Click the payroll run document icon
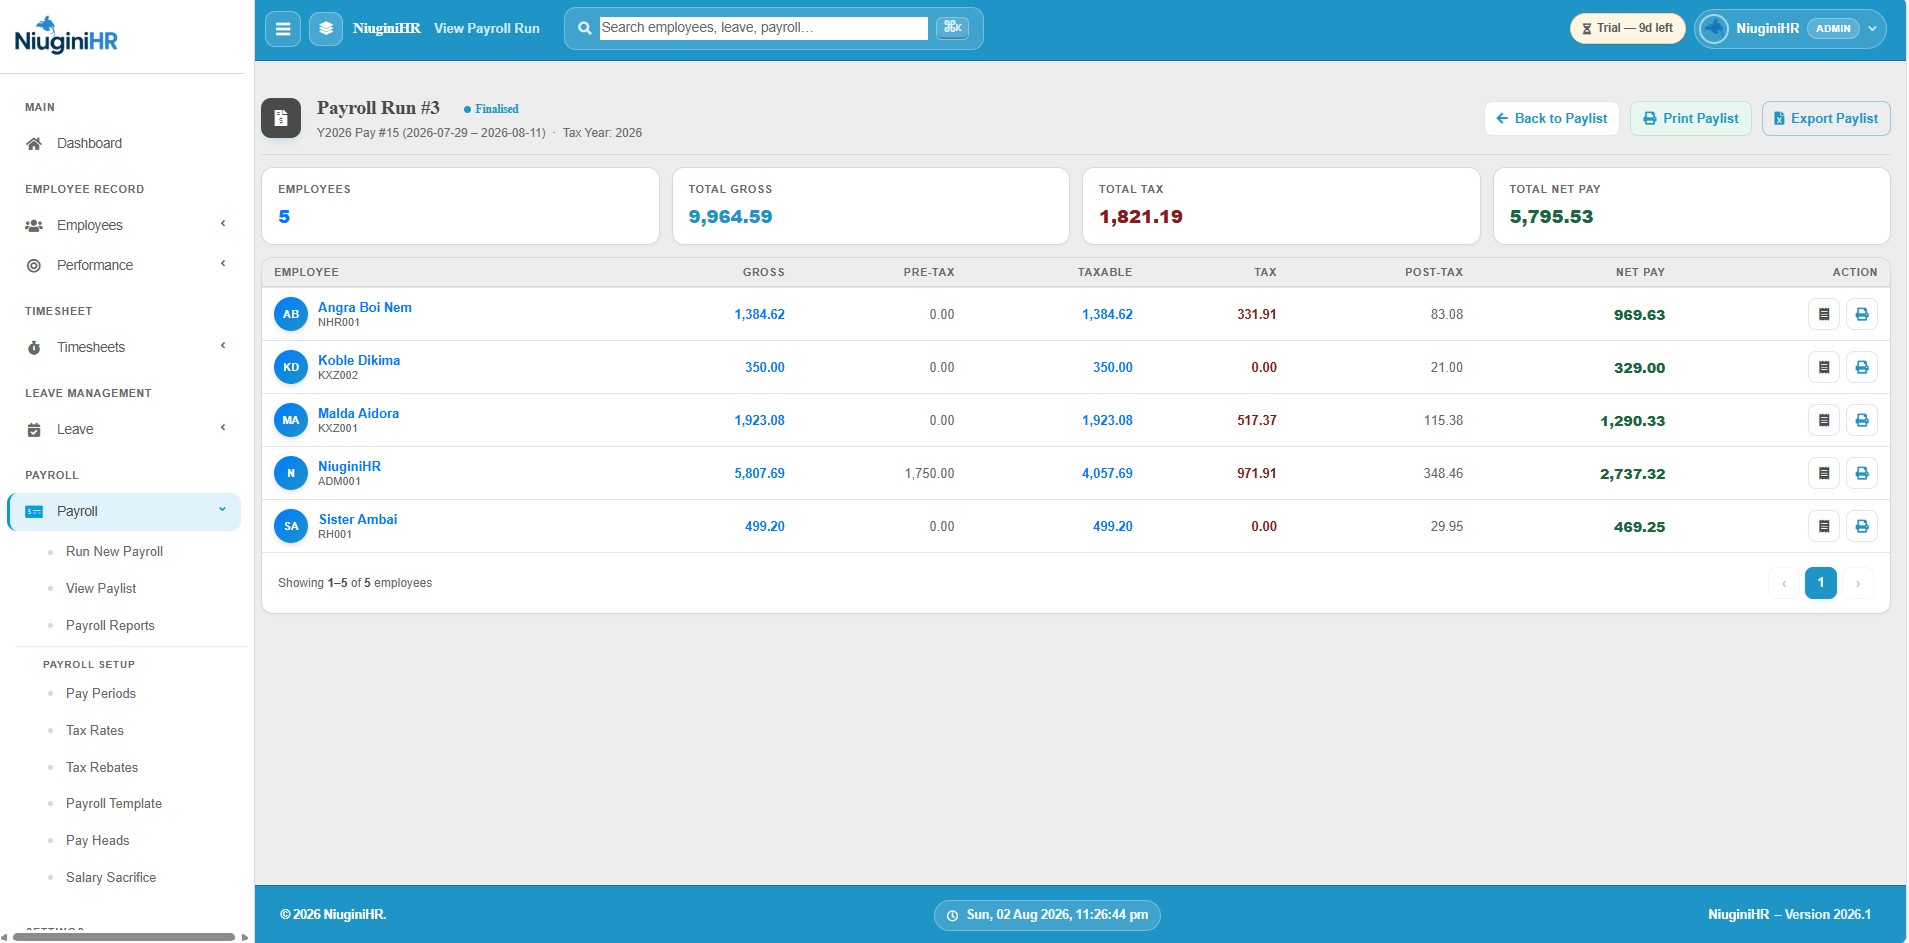The image size is (1909, 943). (281, 118)
